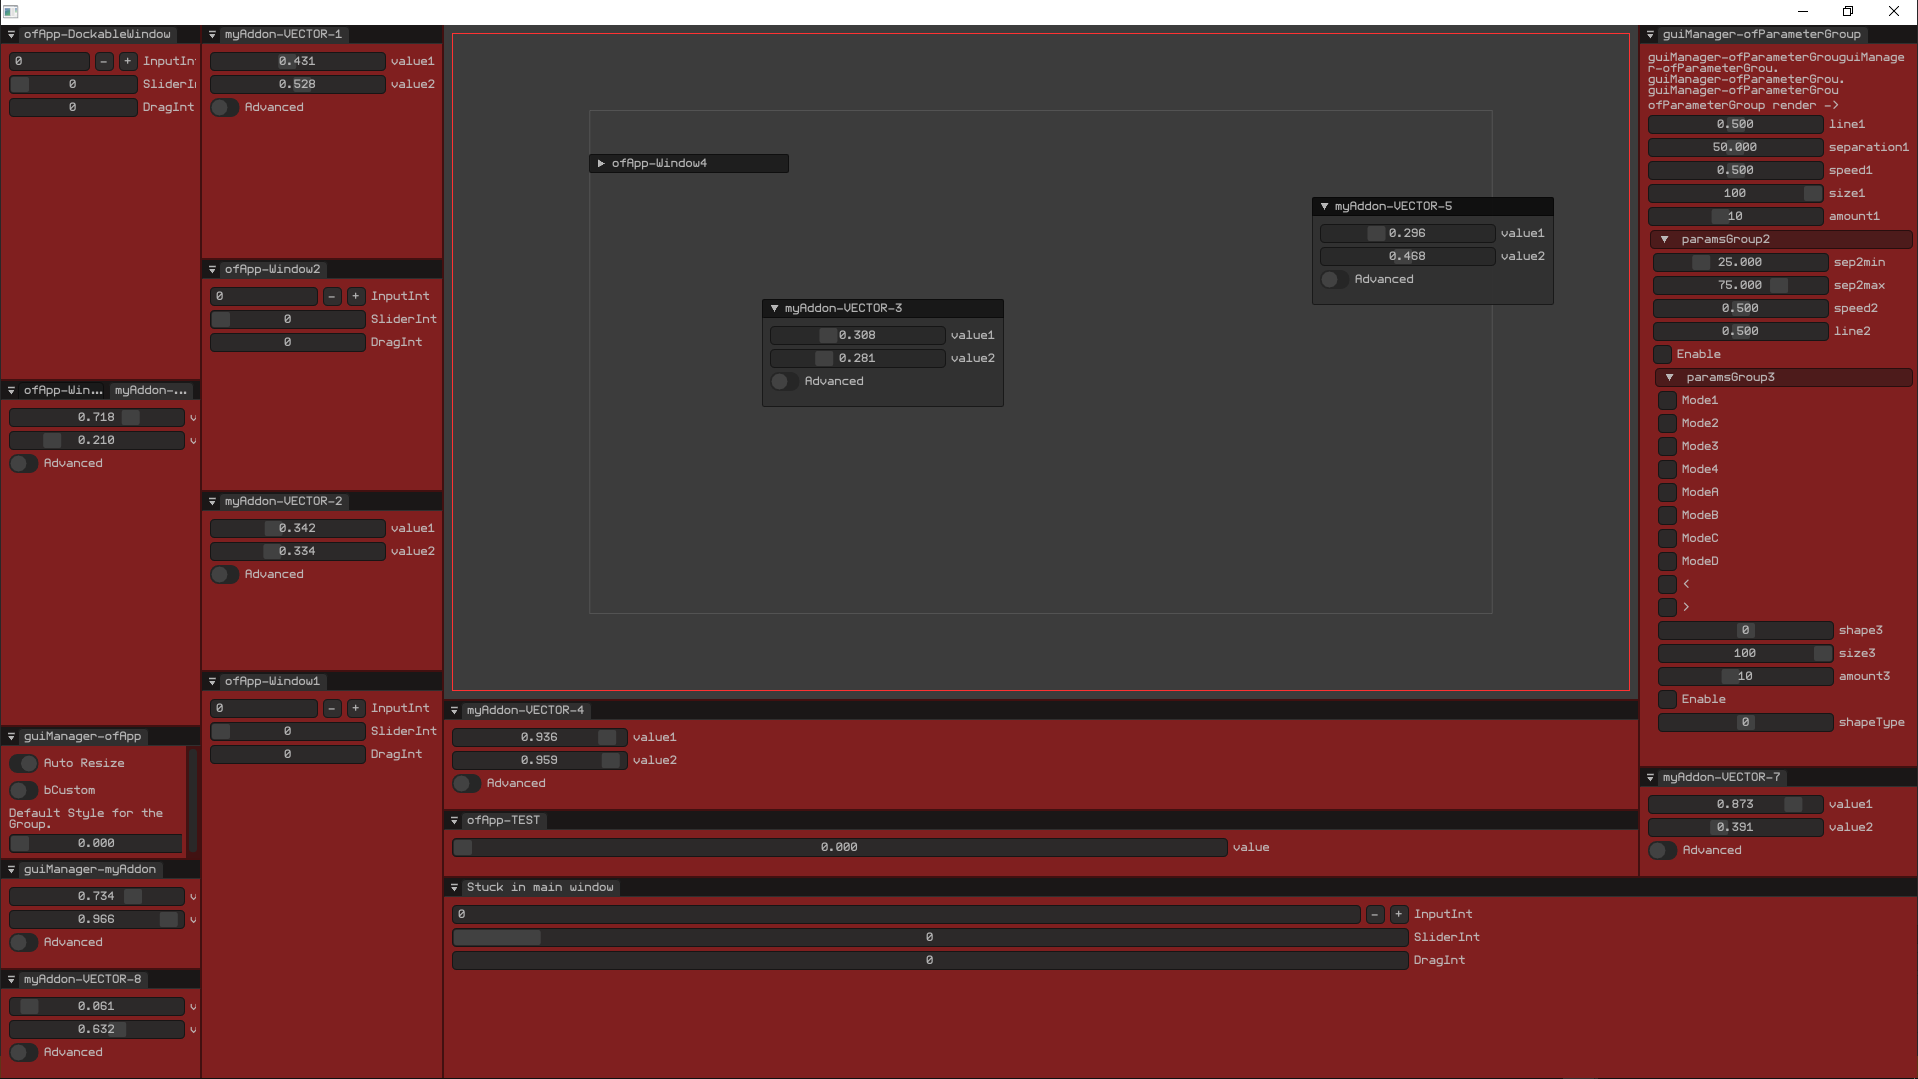Image resolution: width=1918 pixels, height=1079 pixels.
Task: Click ofApp-TEST value slider
Action: 839,847
